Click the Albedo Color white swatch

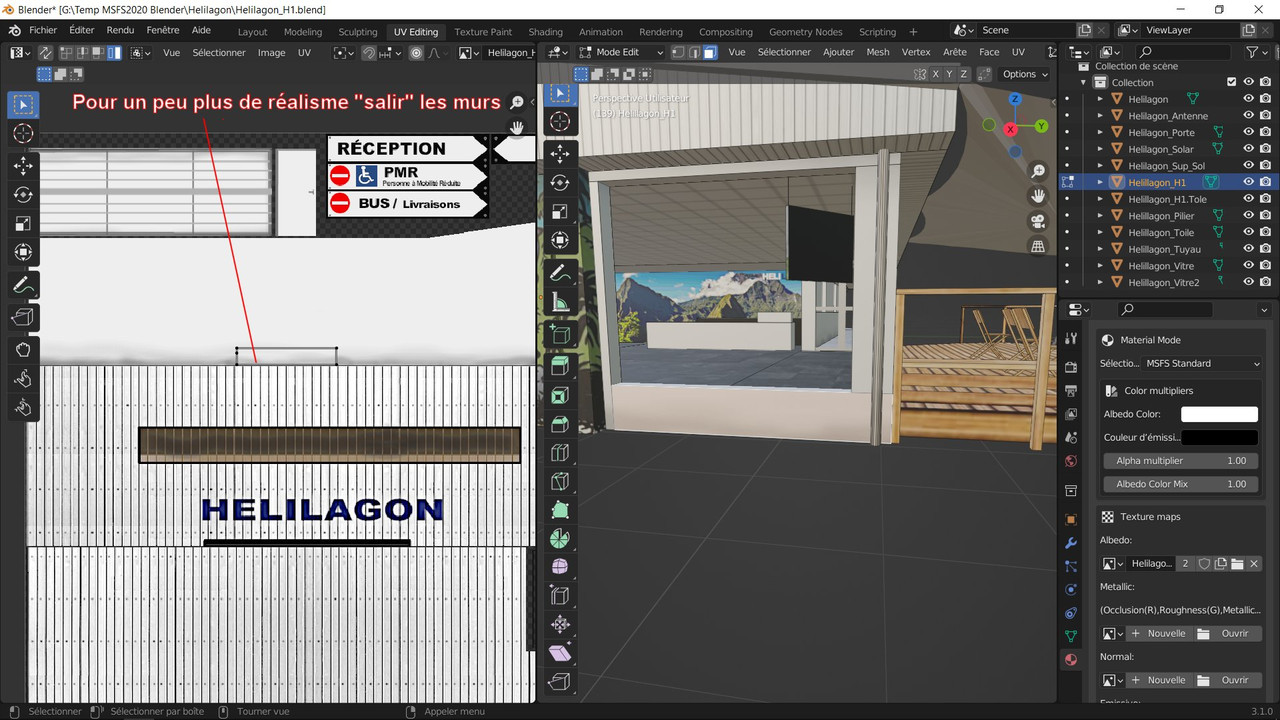click(1219, 414)
